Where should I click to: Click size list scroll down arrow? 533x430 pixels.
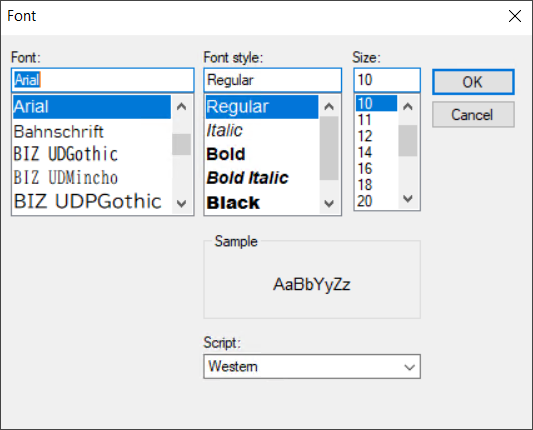click(x=408, y=198)
